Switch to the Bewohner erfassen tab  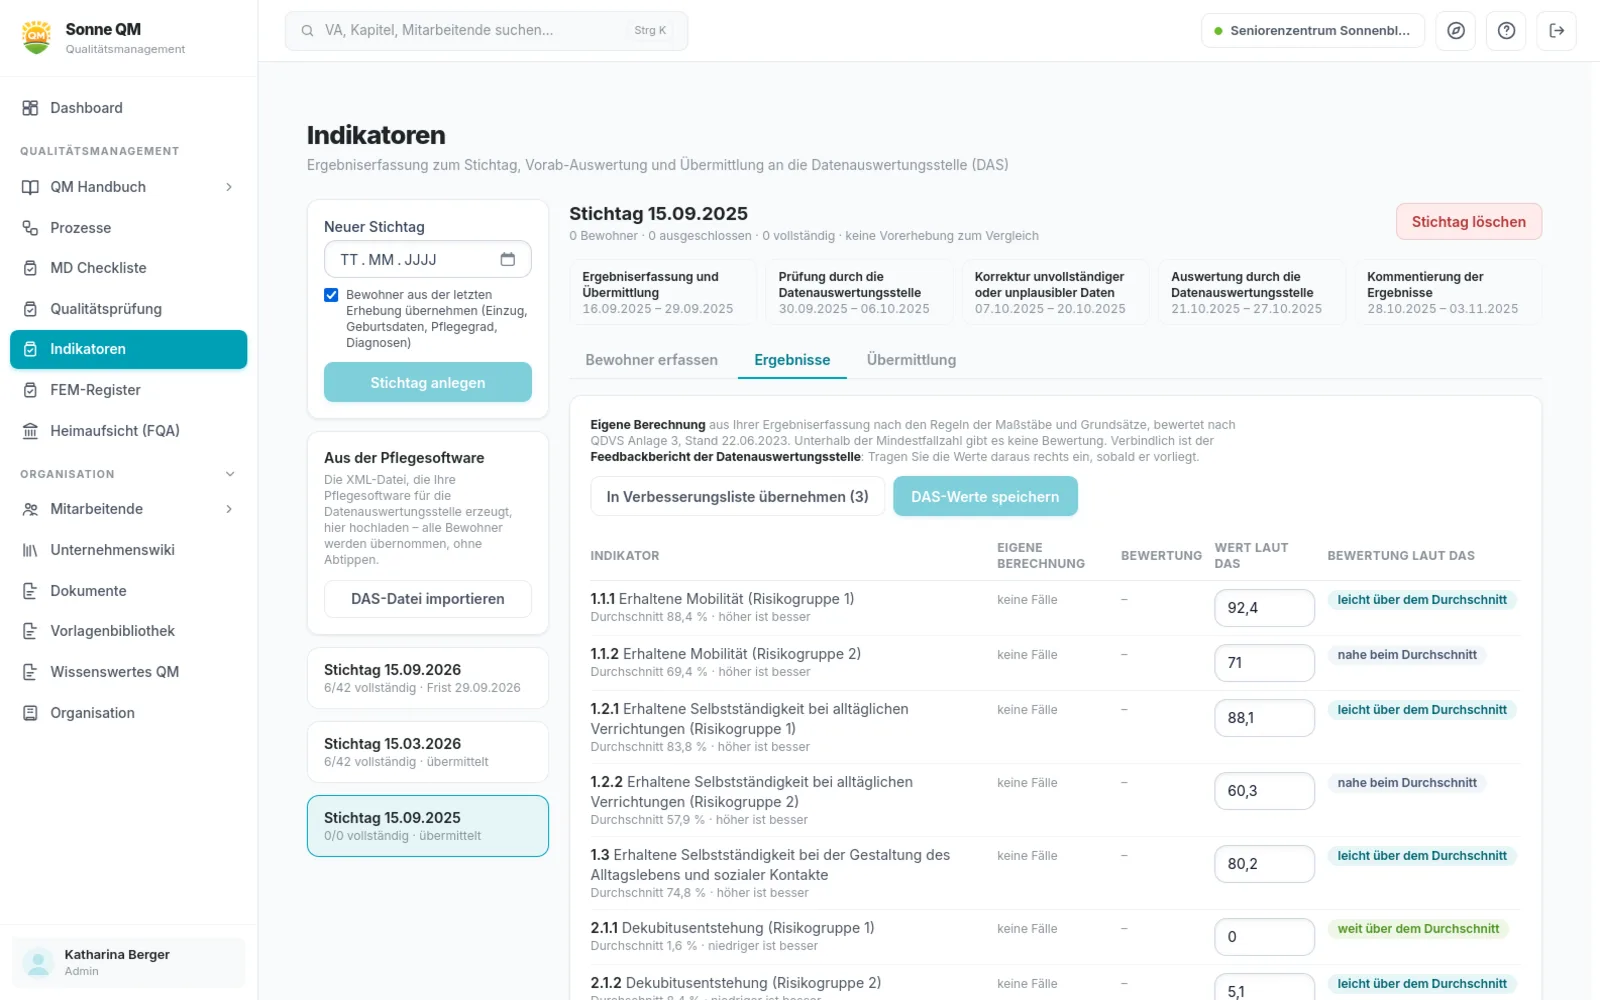[651, 360]
